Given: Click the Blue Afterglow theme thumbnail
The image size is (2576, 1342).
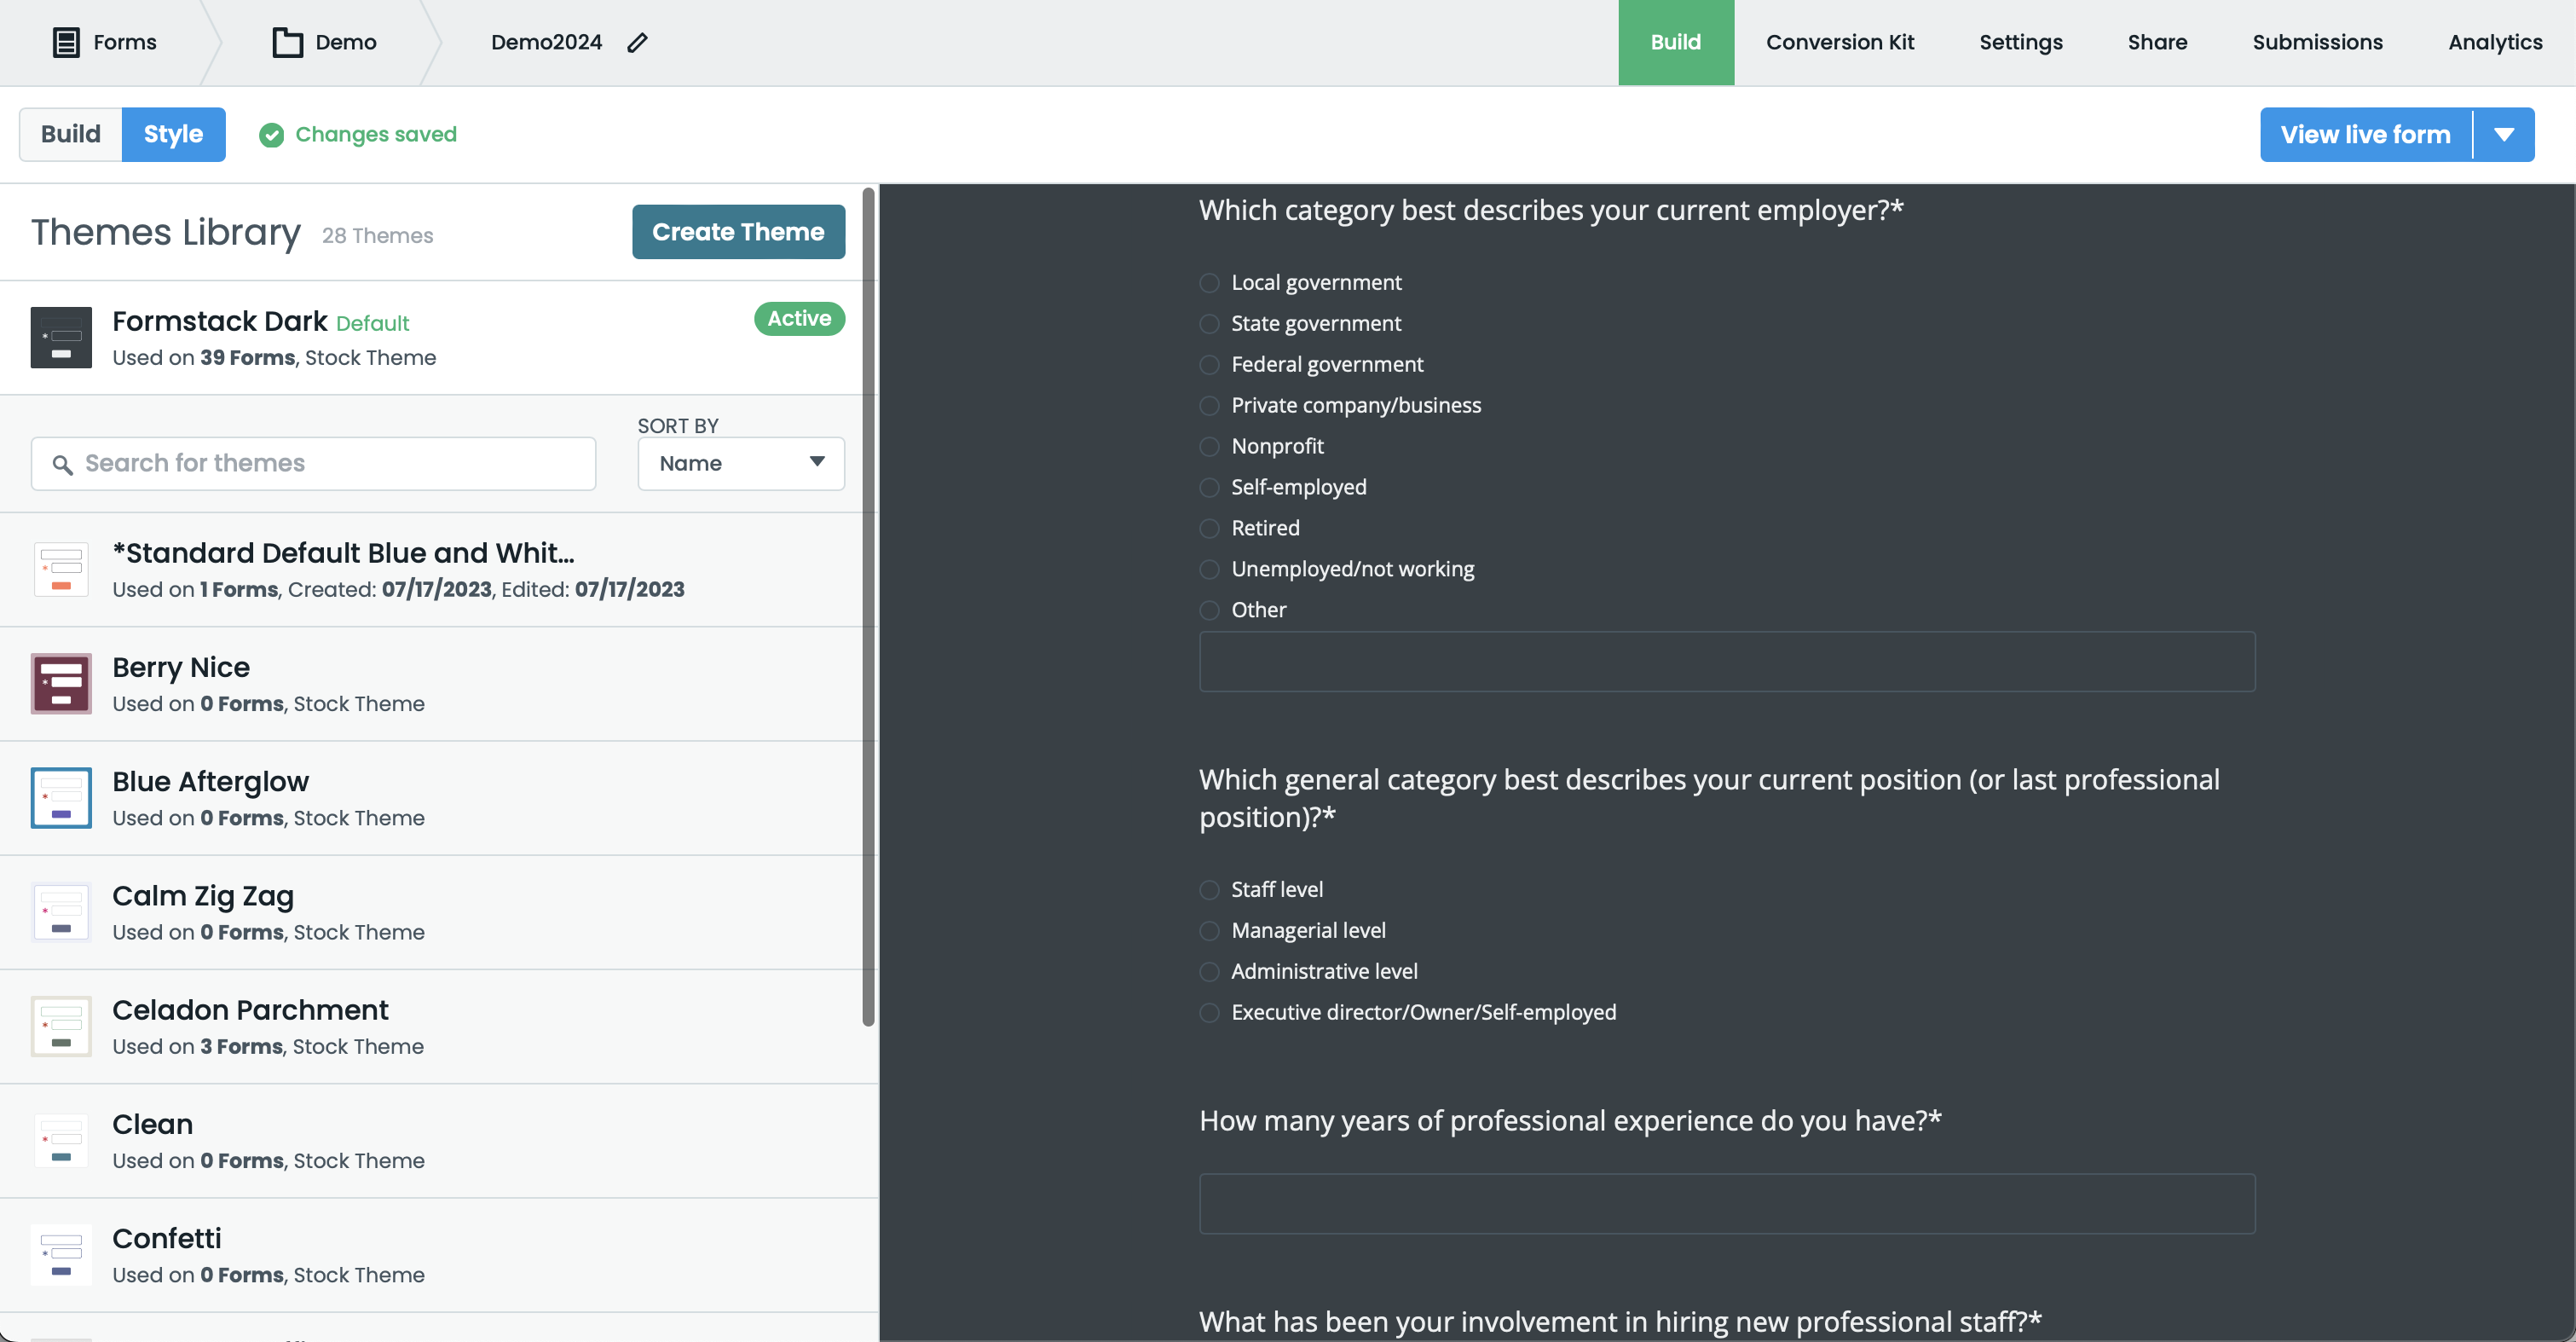Looking at the screenshot, I should 61,798.
